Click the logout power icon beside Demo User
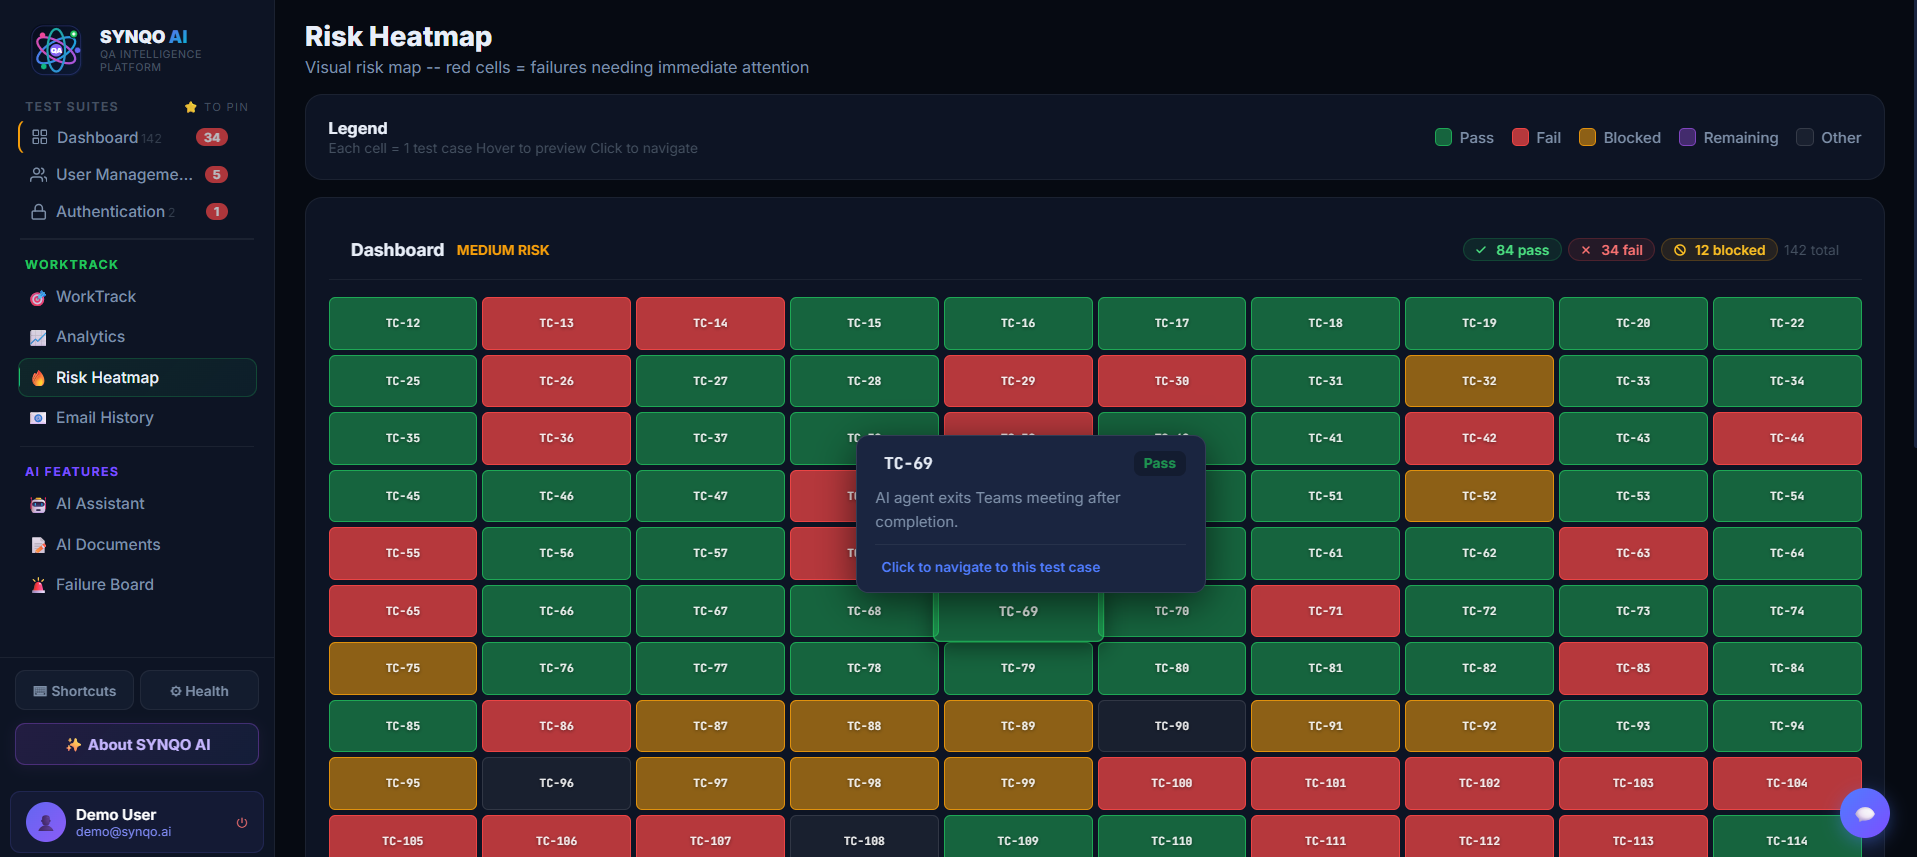 [242, 823]
